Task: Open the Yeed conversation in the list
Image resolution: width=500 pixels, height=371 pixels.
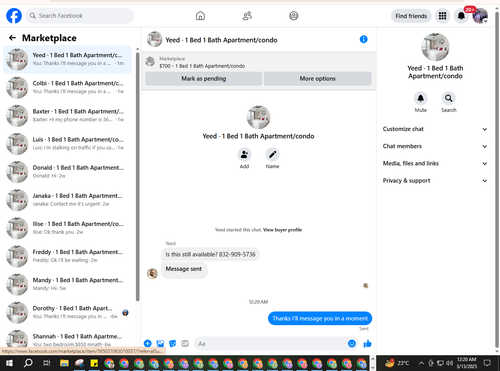Action: point(67,59)
